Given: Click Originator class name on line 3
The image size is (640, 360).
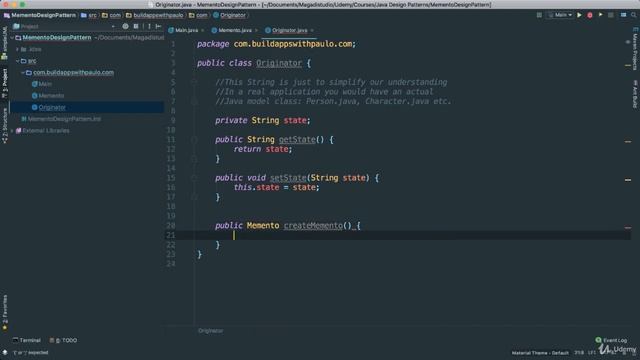Looking at the screenshot, I should click(279, 63).
